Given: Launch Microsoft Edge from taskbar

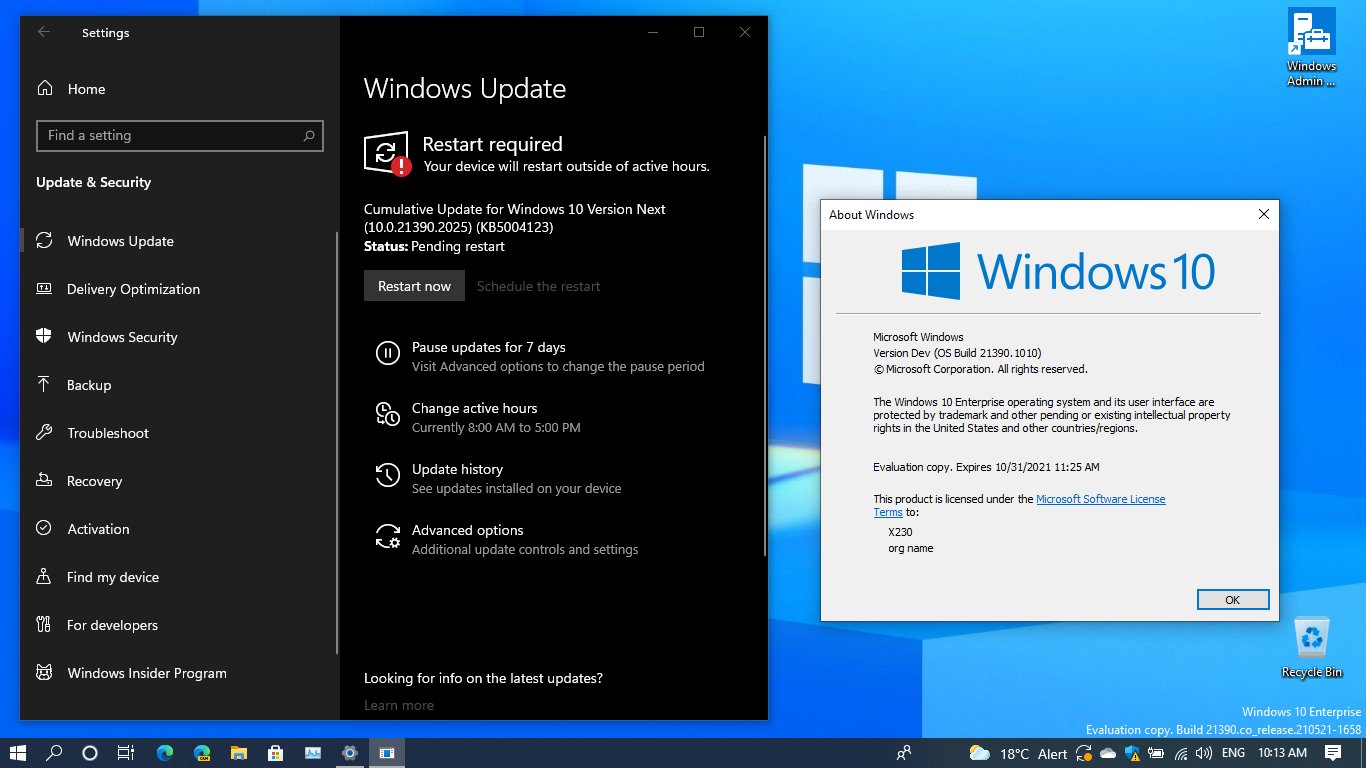Looking at the screenshot, I should pos(165,753).
